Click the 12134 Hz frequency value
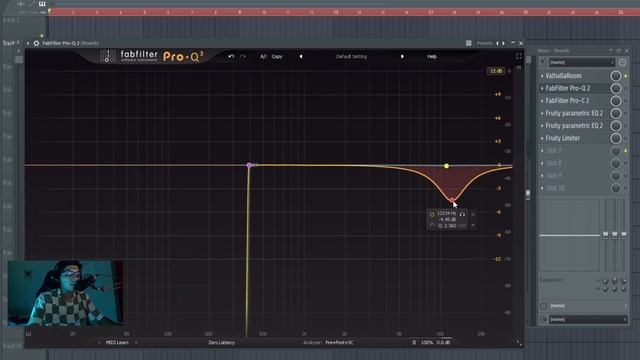The image size is (640, 360). (x=446, y=213)
